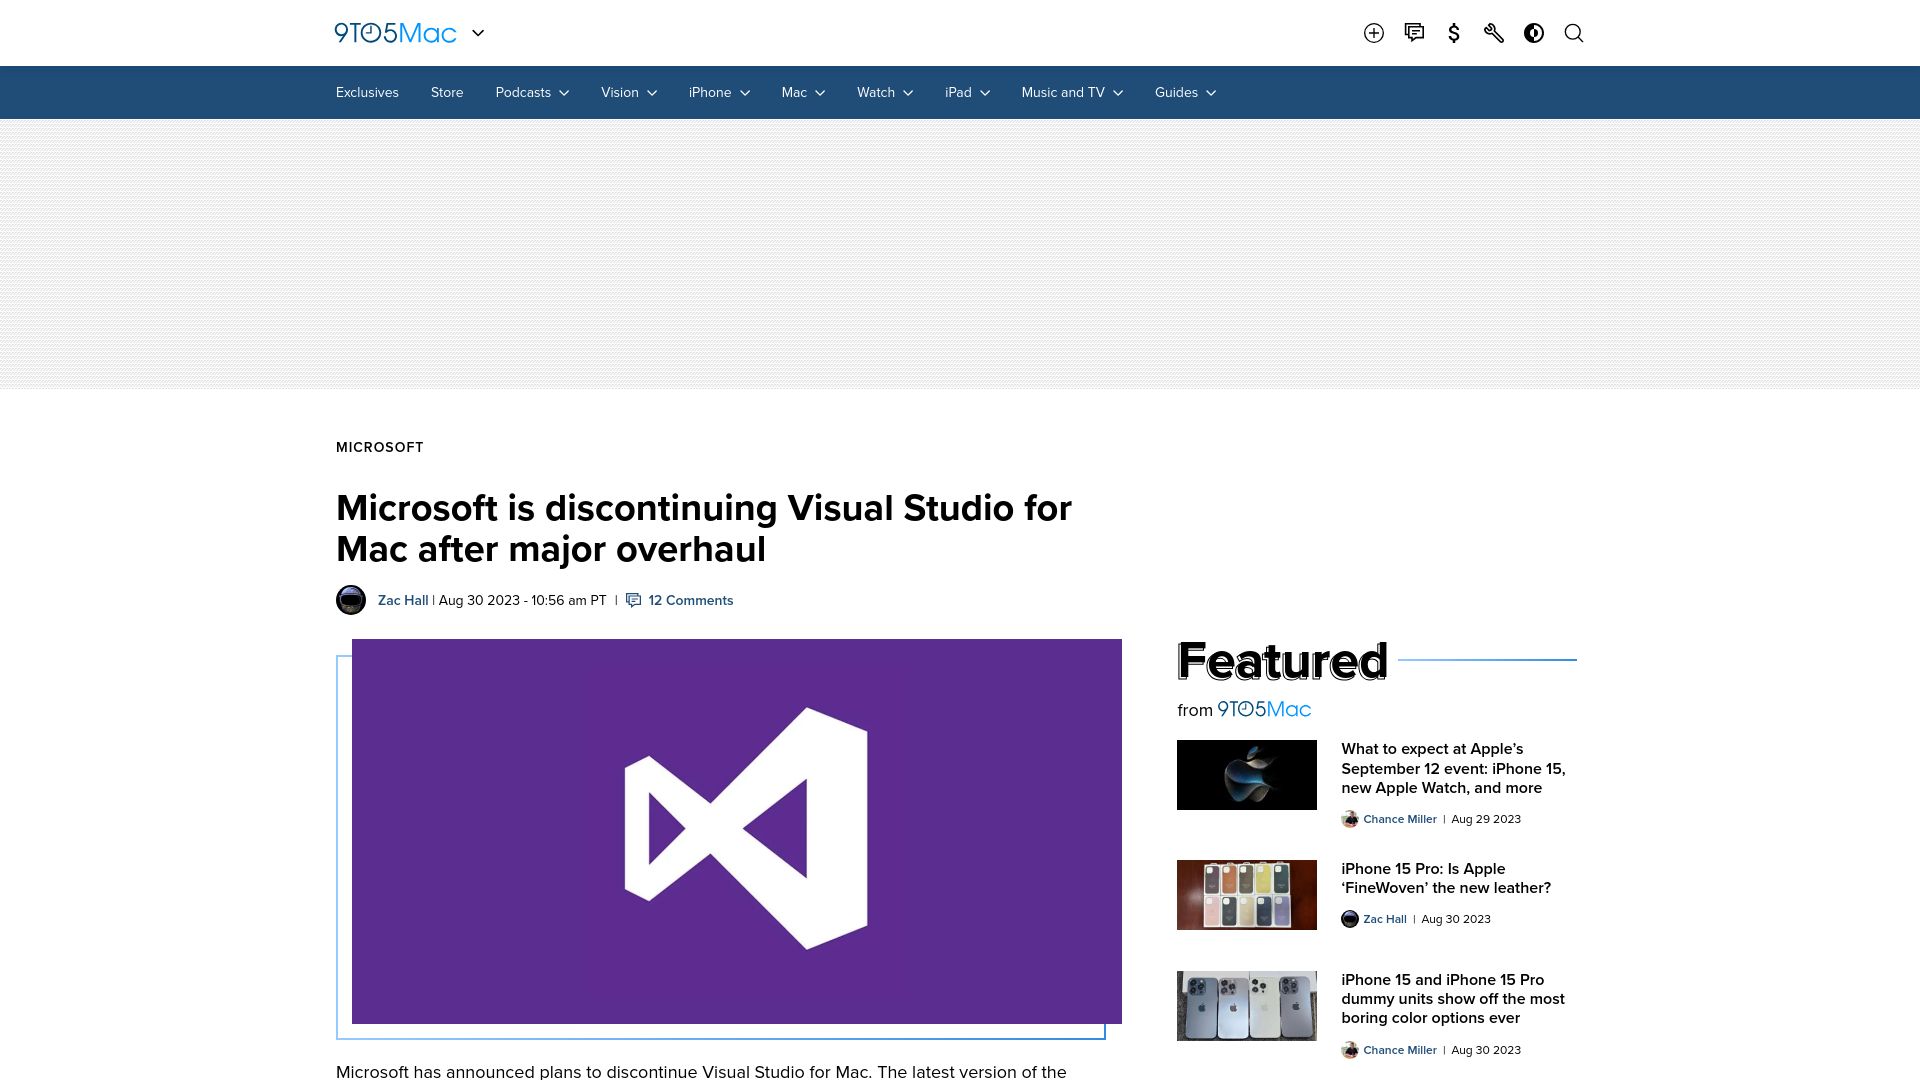The image size is (1920, 1080).
Task: Expand the site switcher chevron beside logo
Action: 478,33
